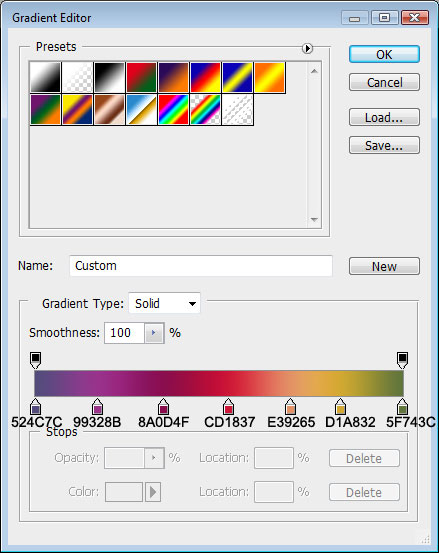Screen dimensions: 439x553
Task: Open the Presets flyout menu arrow
Action: [307, 48]
